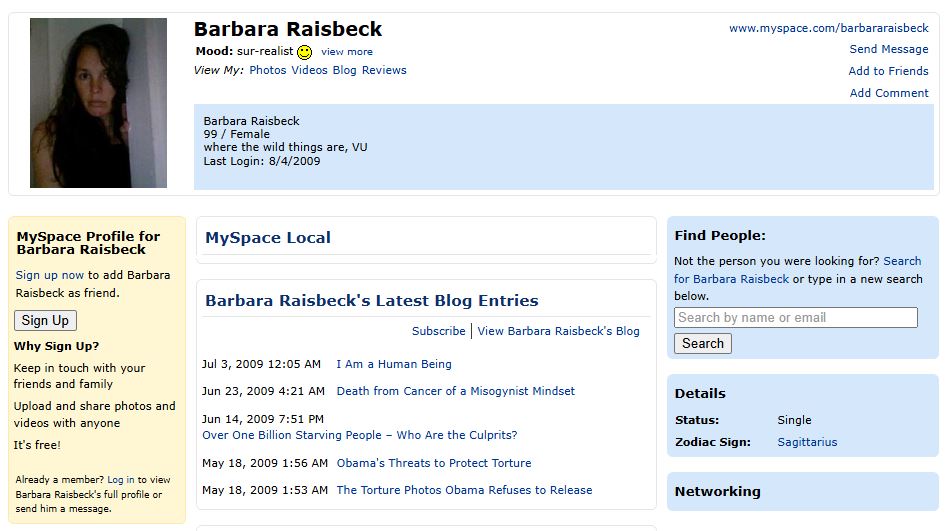
Task: Click the '99 / Female' text
Action: point(237,134)
